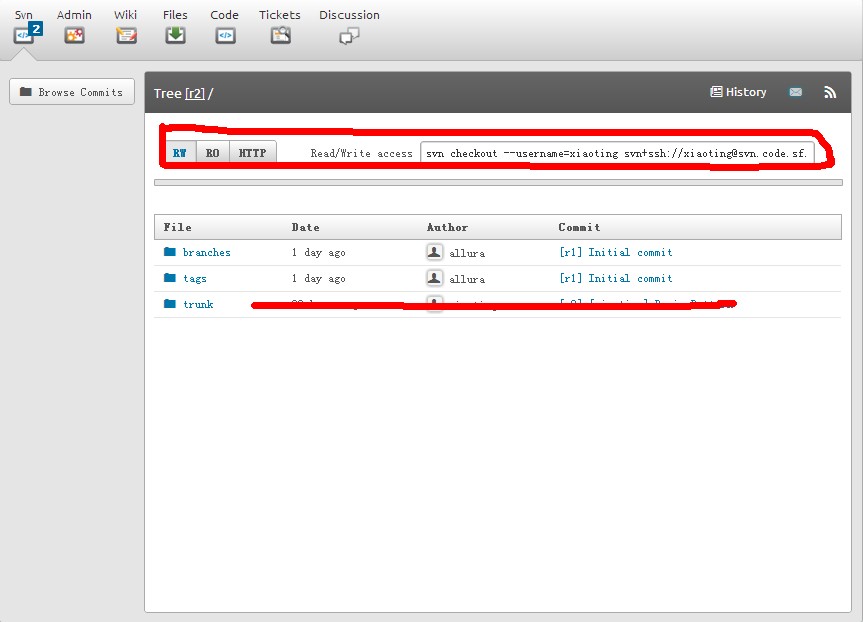Viewport: 863px width, 622px height.
Task: Click the svn checkout command field
Action: pyautogui.click(x=617, y=152)
